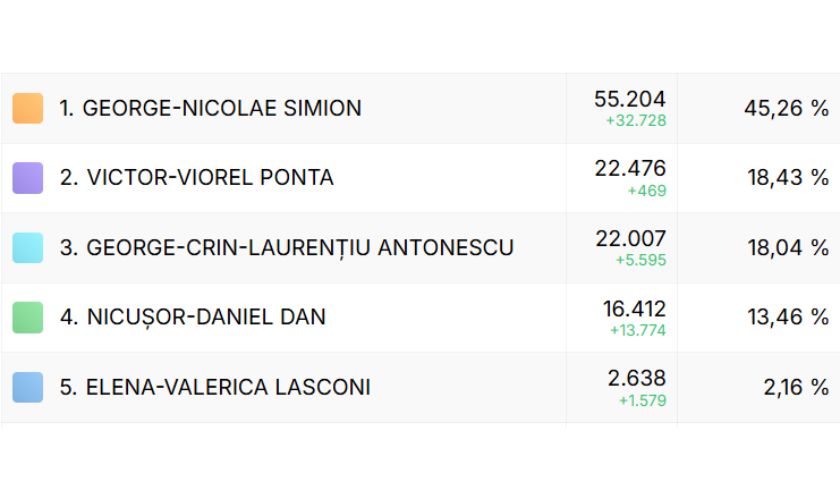840x500 pixels.
Task: Click Simion's vote count 55.204
Action: pyautogui.click(x=629, y=99)
